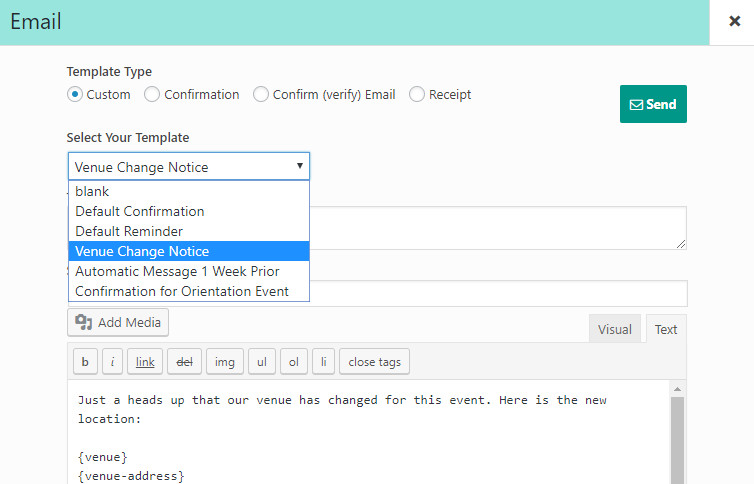
Task: Select the Receipt template type radio button
Action: [x=416, y=94]
